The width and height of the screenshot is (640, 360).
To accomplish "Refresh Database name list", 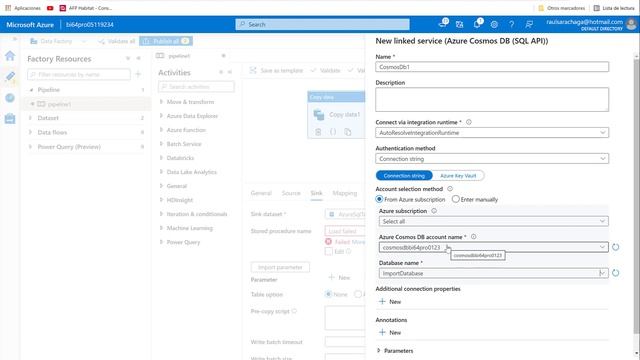I will click(x=616, y=273).
